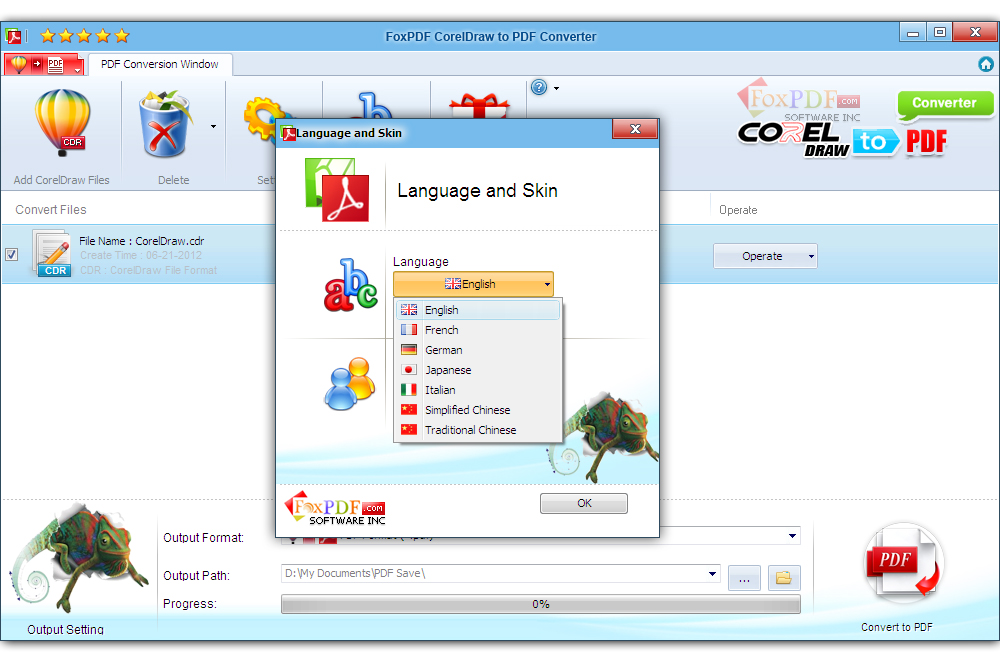Viewport: 1000px width, 664px height.
Task: Expand the Output Path dropdown arrow
Action: click(712, 573)
